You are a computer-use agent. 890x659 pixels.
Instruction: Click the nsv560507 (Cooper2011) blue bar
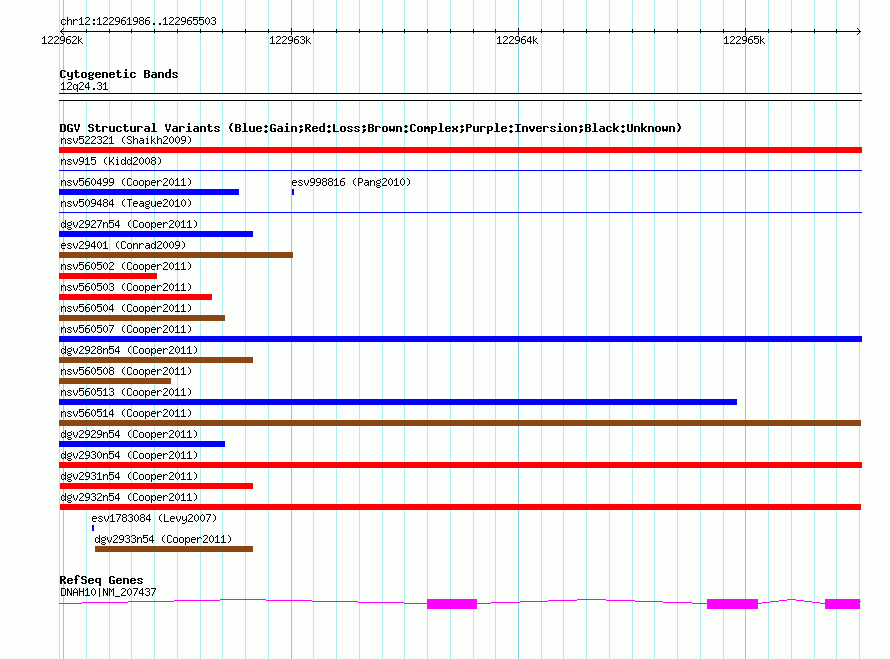(x=460, y=339)
